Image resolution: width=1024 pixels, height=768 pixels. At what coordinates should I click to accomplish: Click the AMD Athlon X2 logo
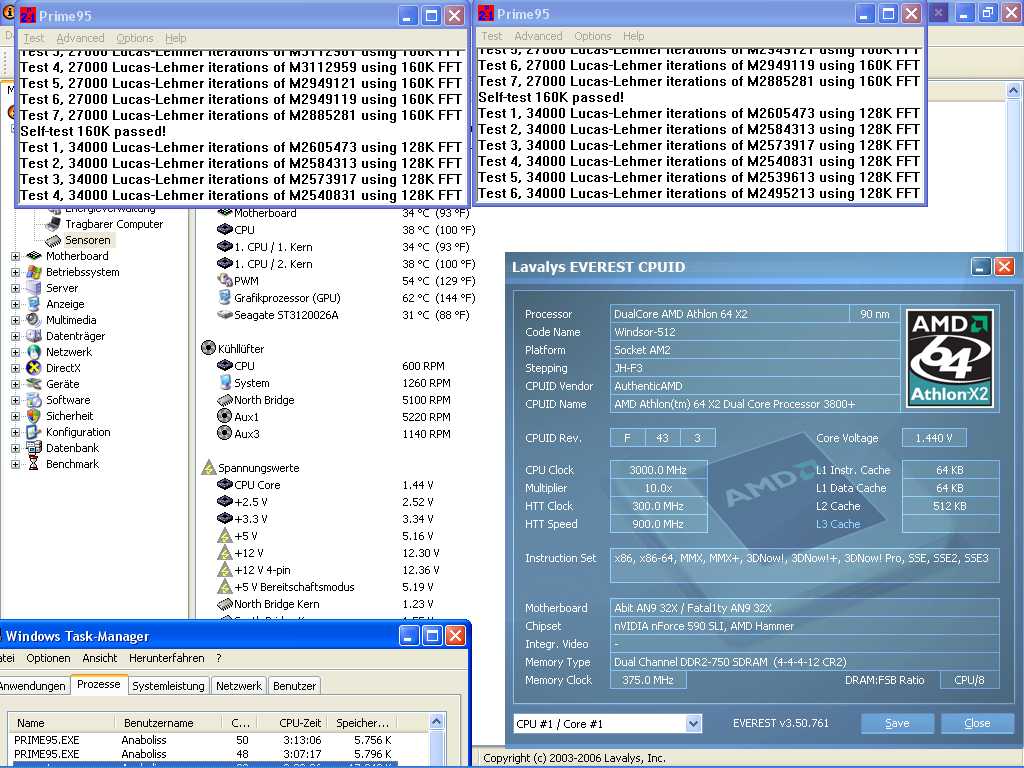950,359
